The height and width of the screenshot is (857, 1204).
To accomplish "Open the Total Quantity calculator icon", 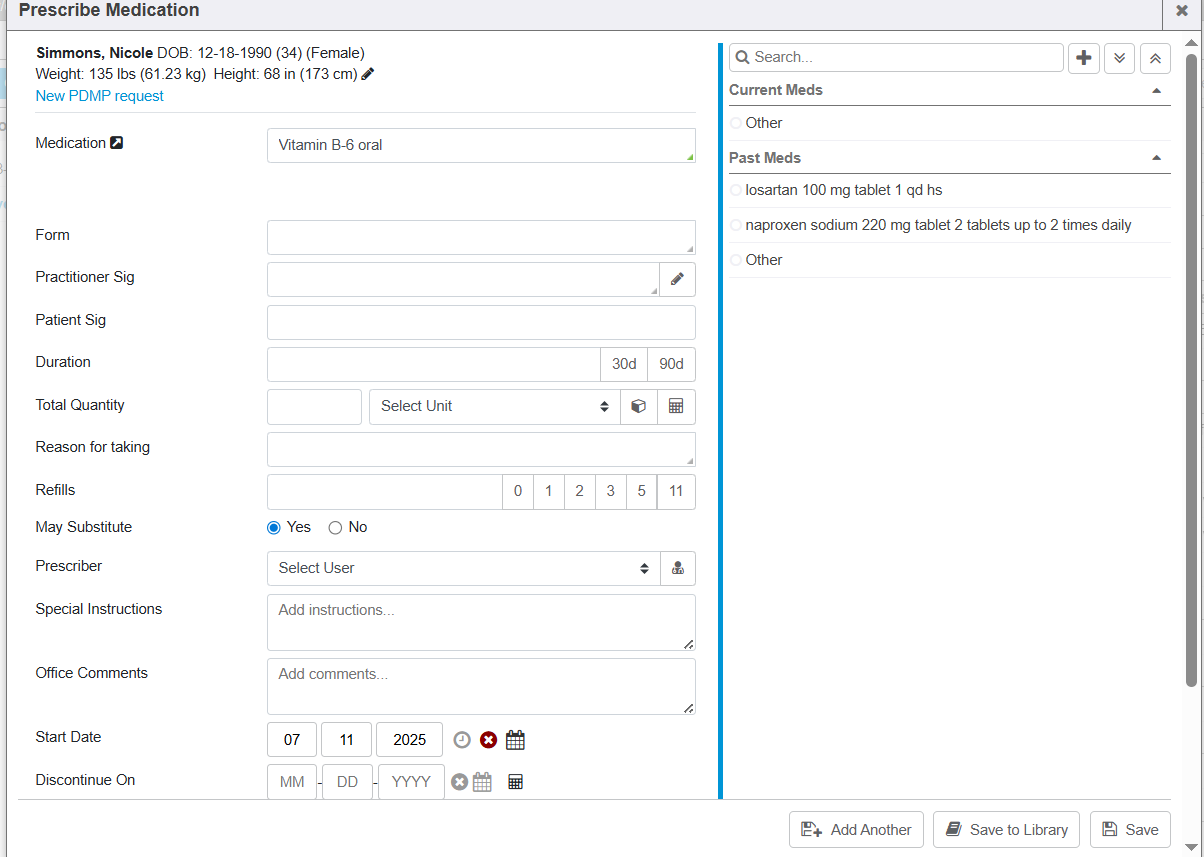I will coord(676,407).
